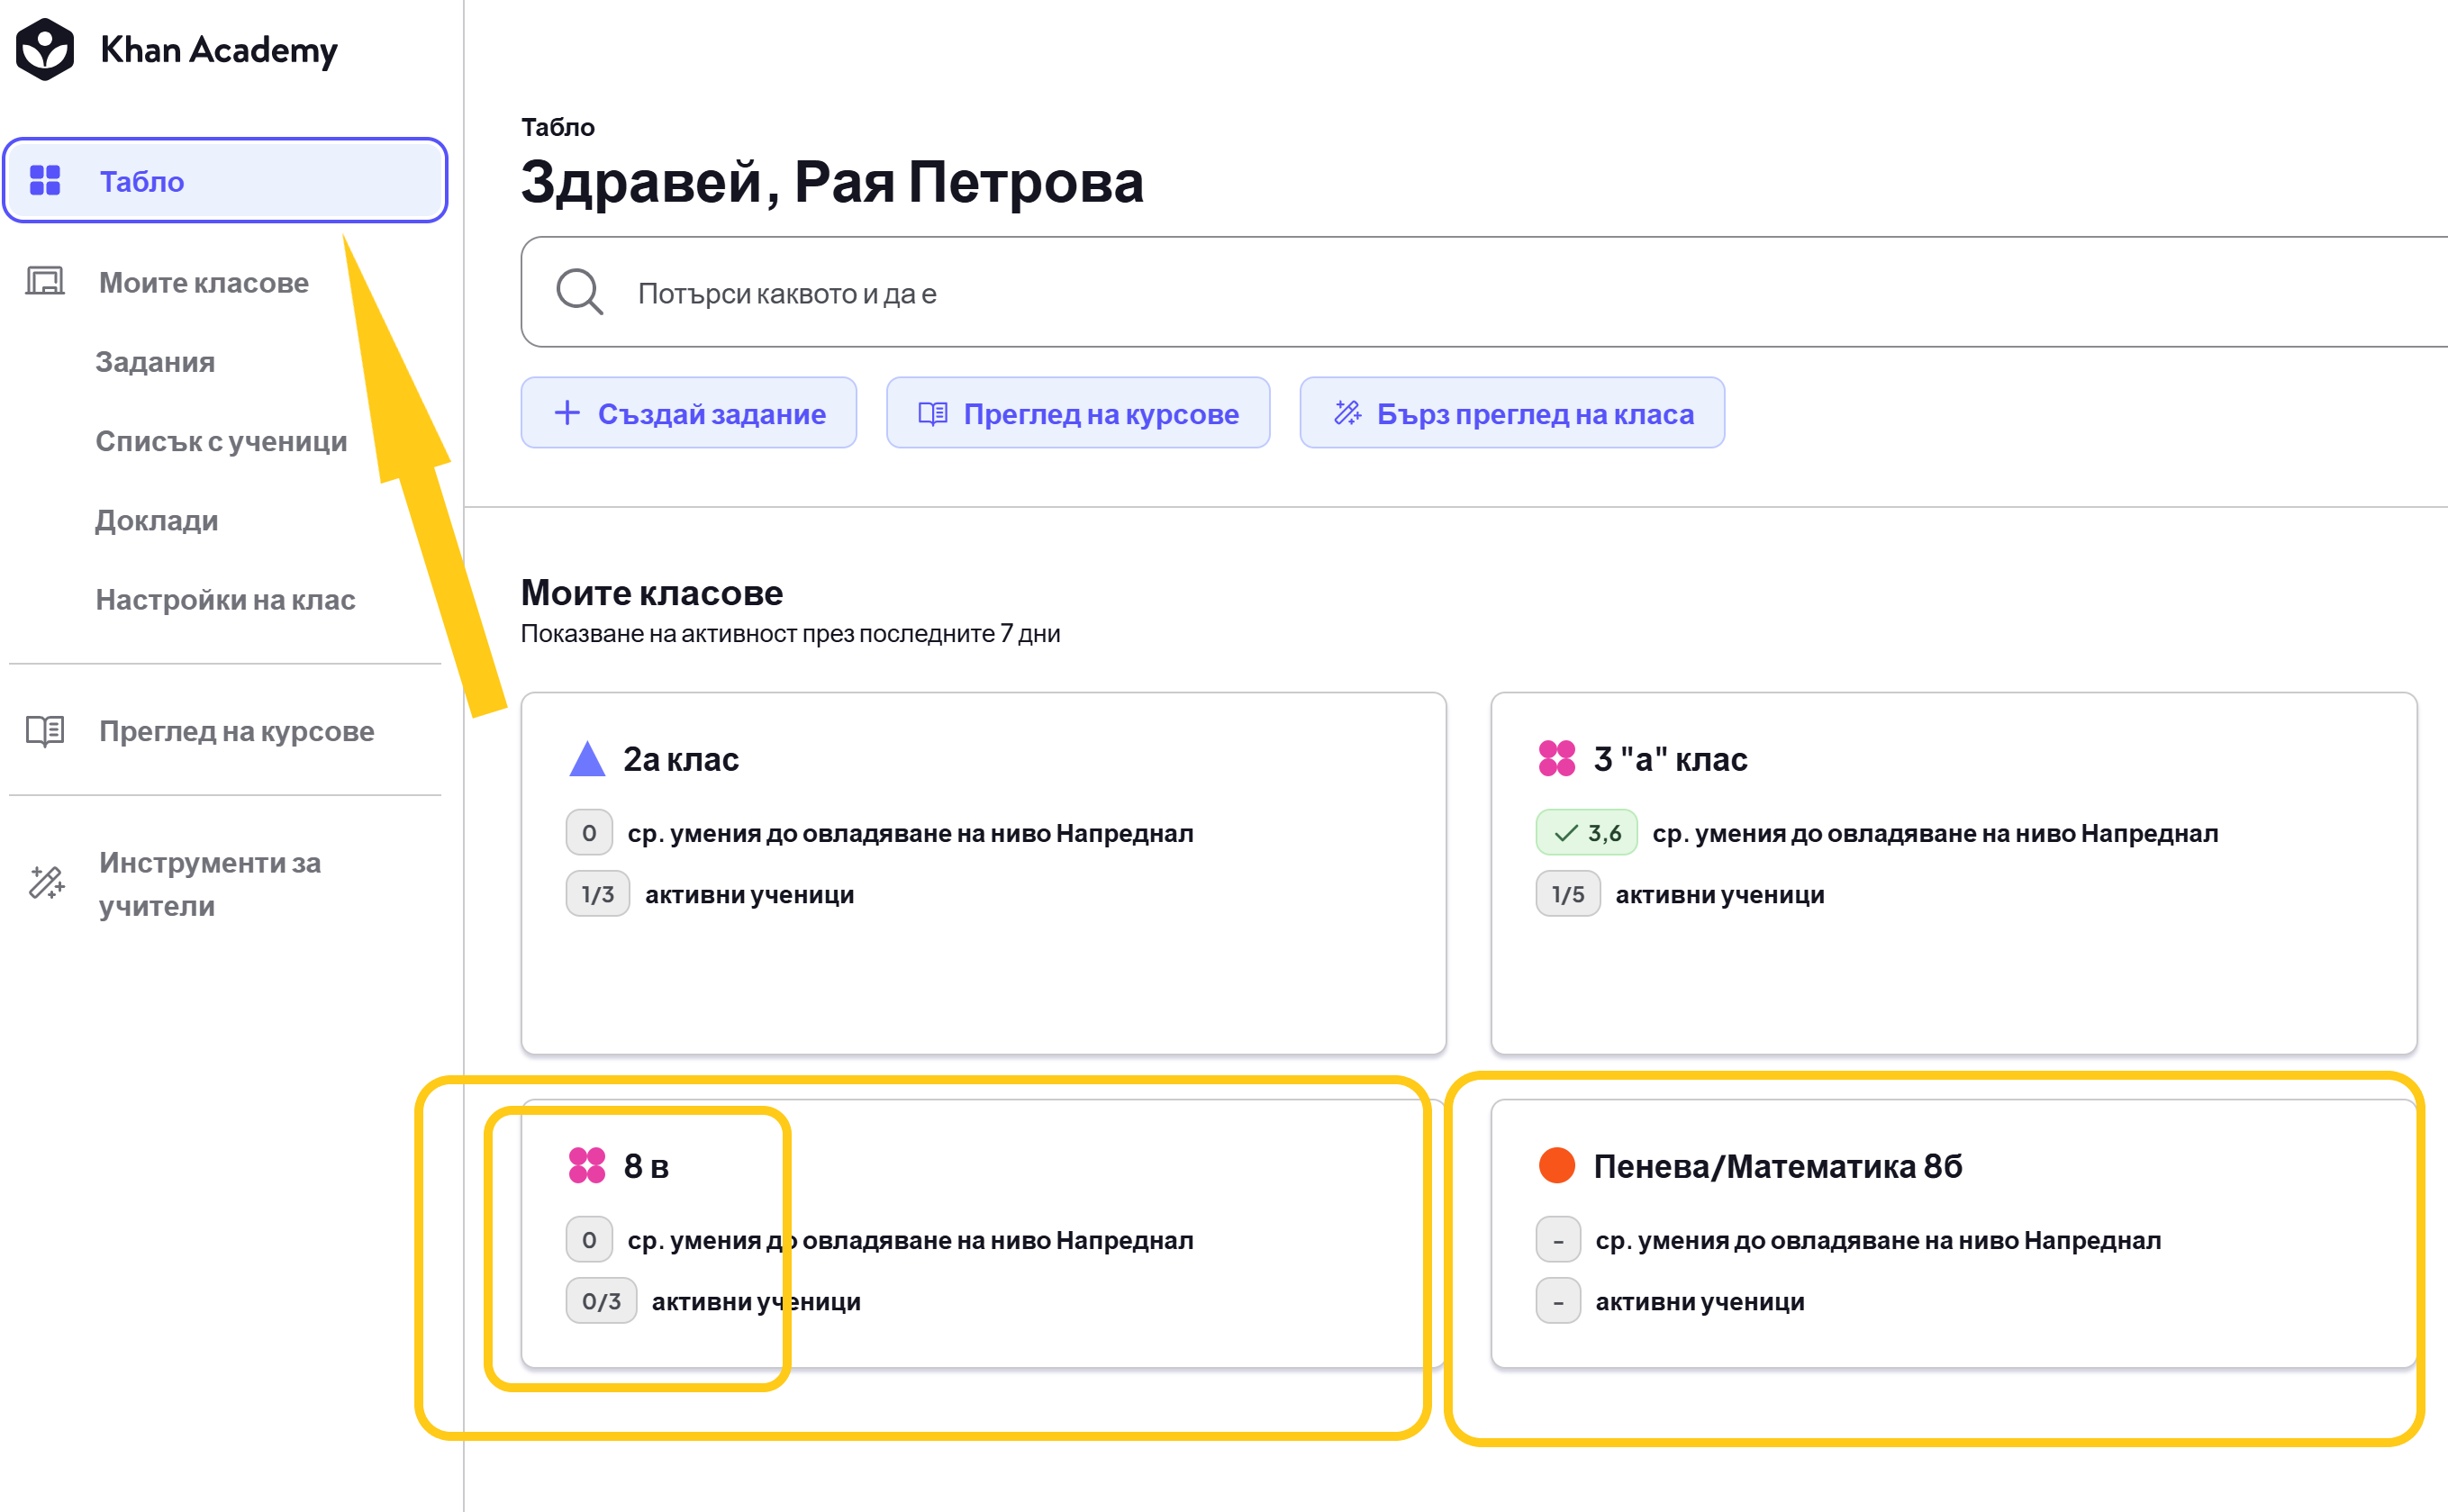The width and height of the screenshot is (2448, 1512).
Task: Click ср. умения label in 2а клас card
Action: [910, 833]
